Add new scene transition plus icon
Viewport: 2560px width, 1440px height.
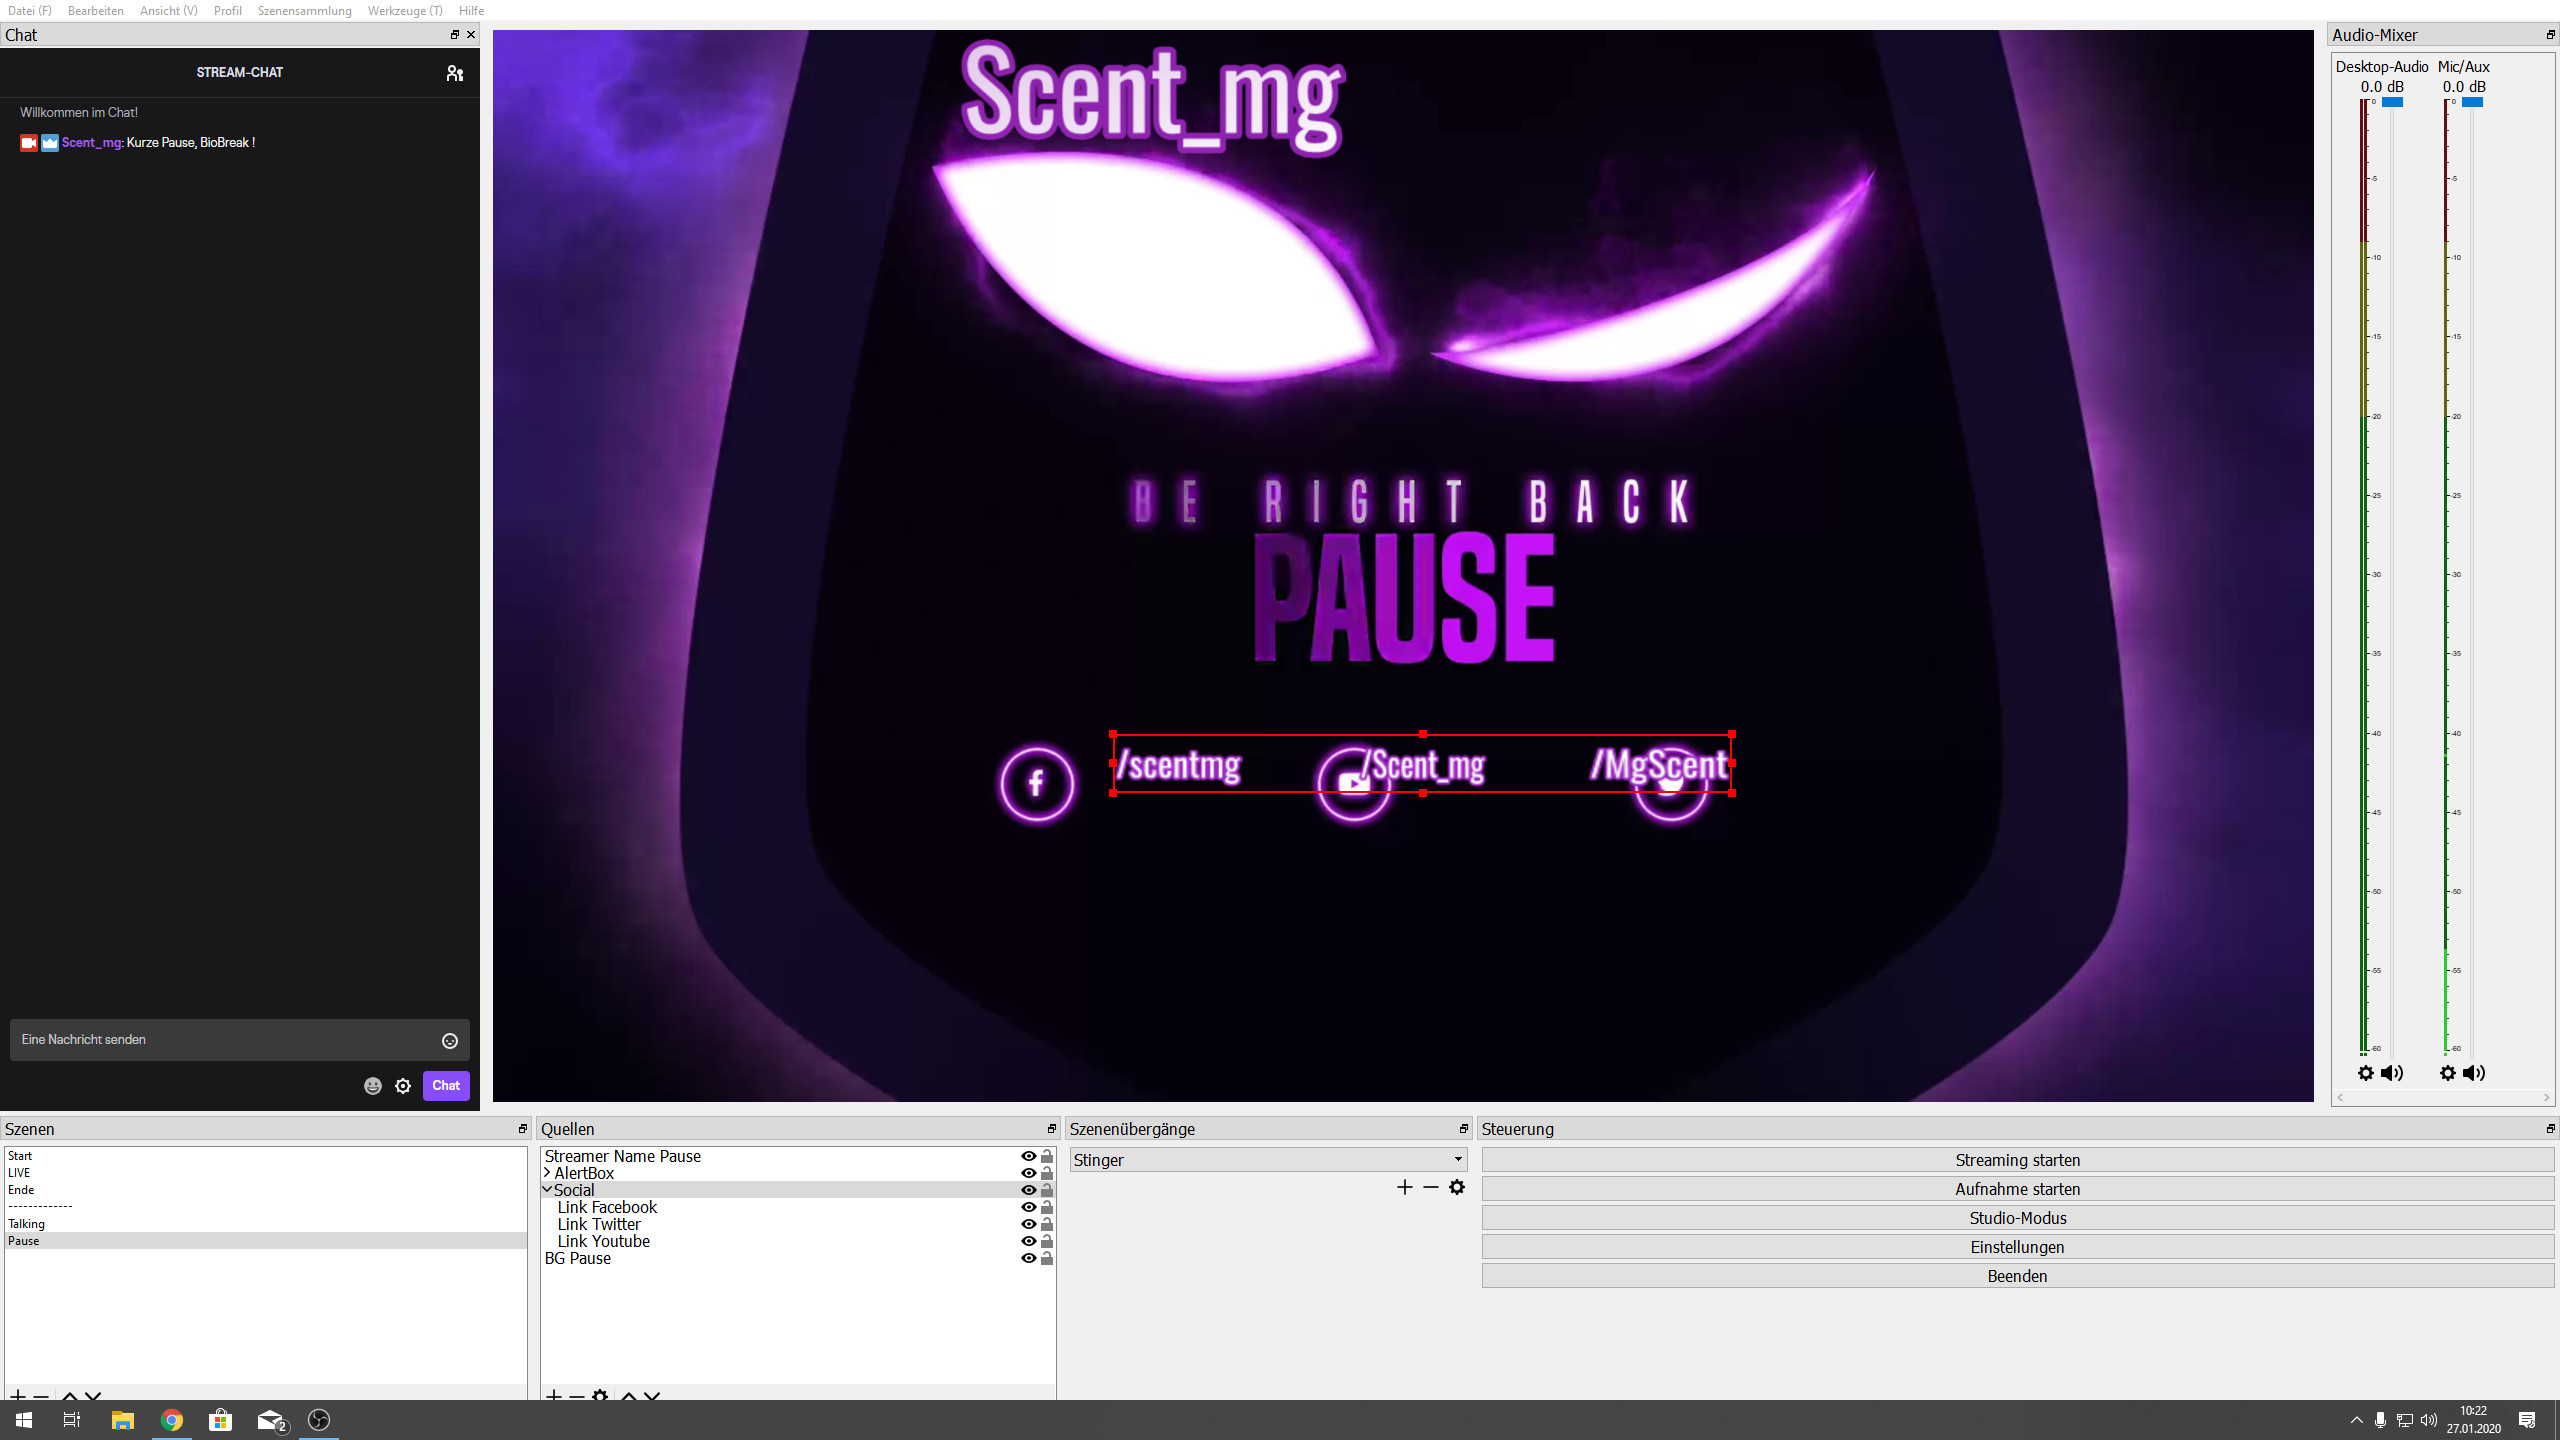click(1404, 1187)
